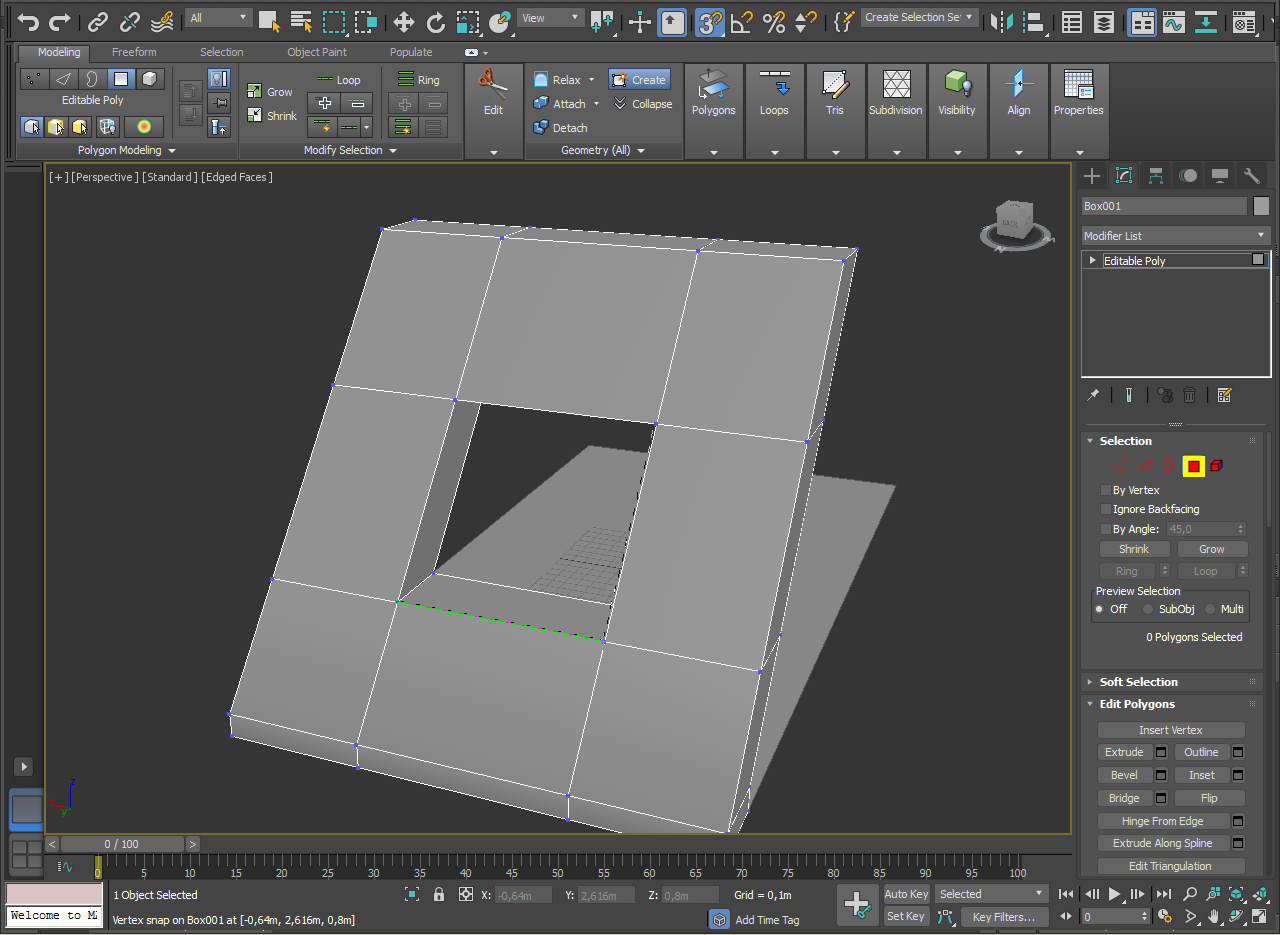Click the Configure Modifier Sets icon

pos(1225,395)
